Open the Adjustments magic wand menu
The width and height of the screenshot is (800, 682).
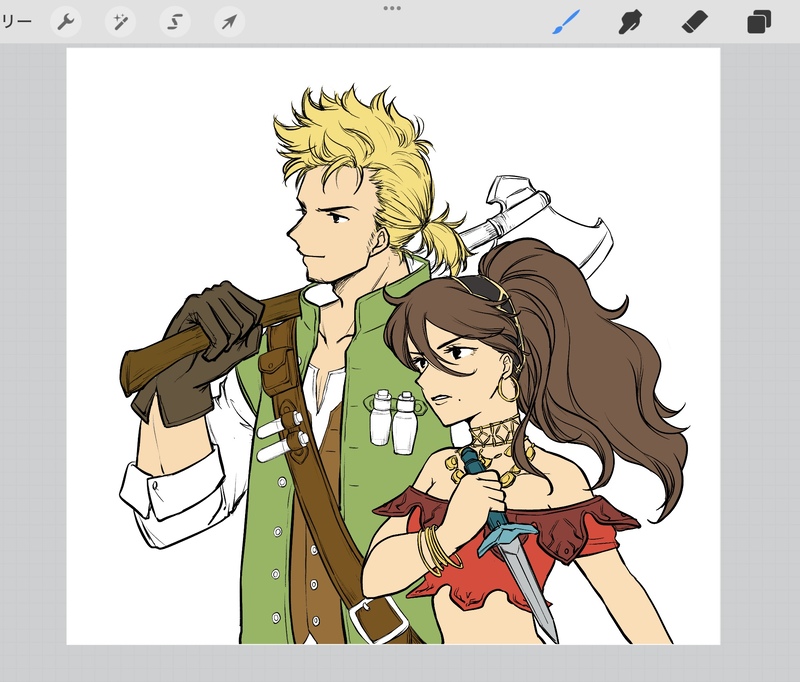tap(121, 21)
